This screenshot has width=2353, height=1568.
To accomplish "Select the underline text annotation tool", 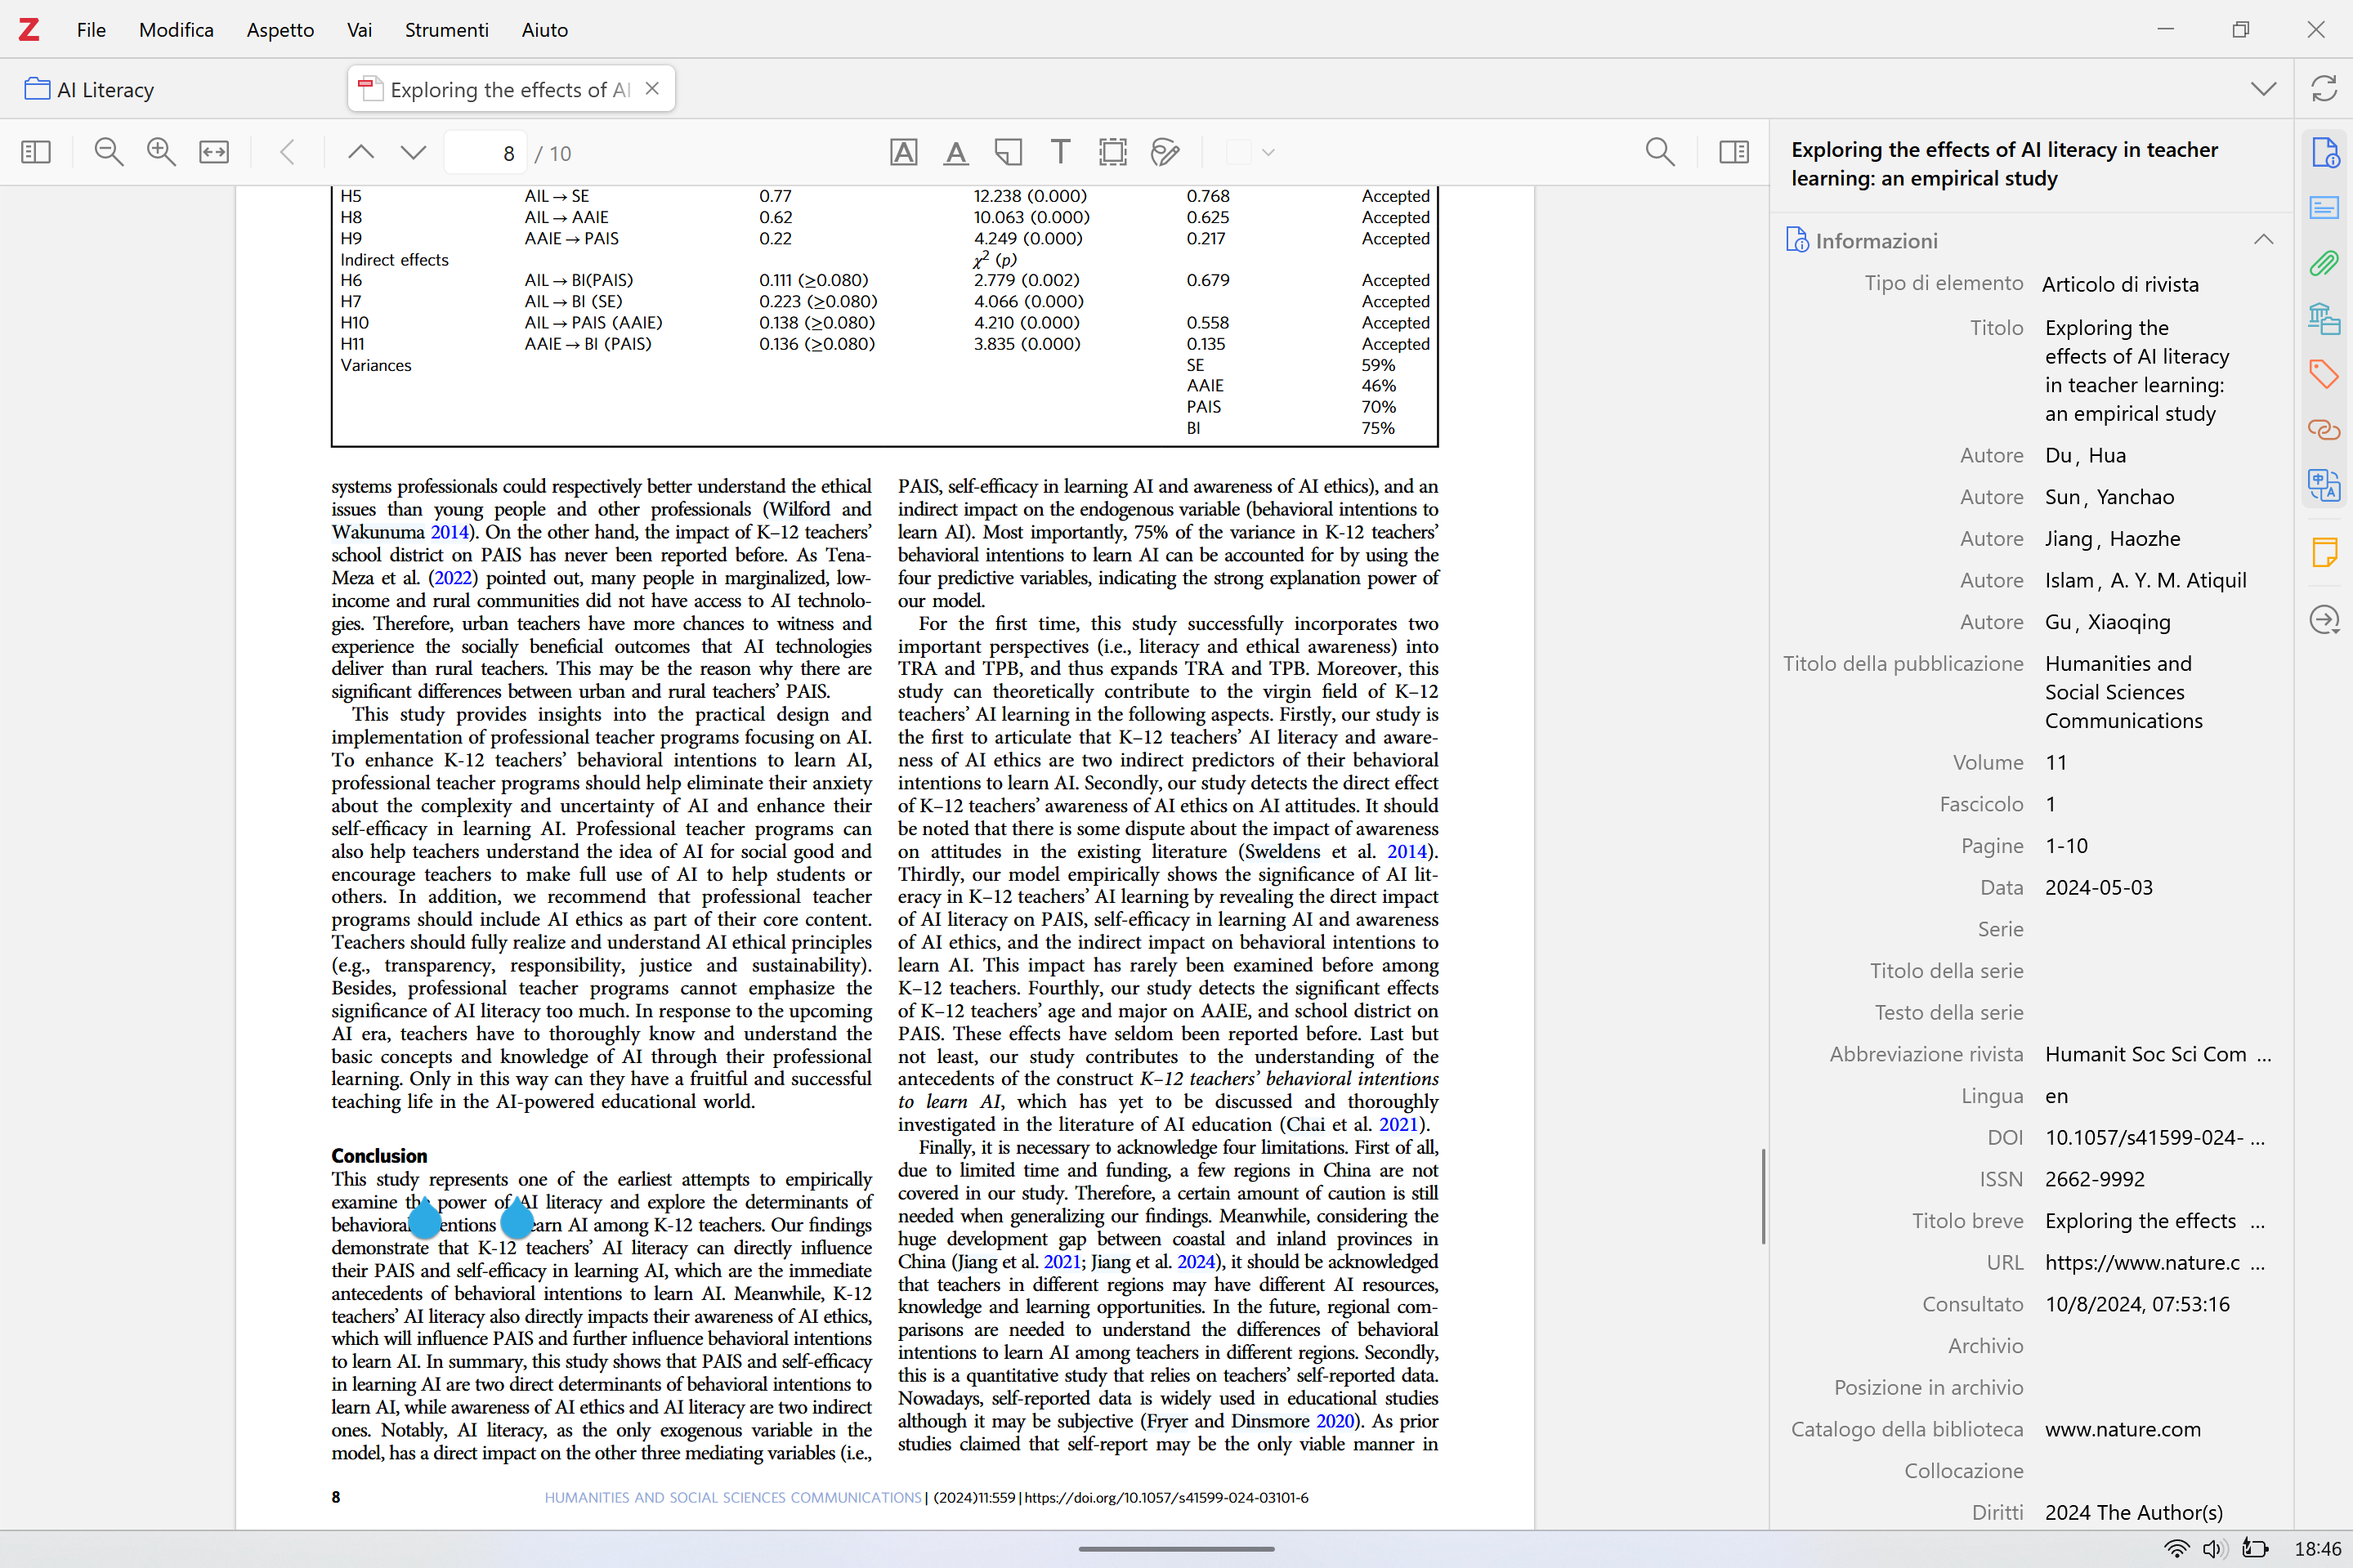I will [x=956, y=153].
